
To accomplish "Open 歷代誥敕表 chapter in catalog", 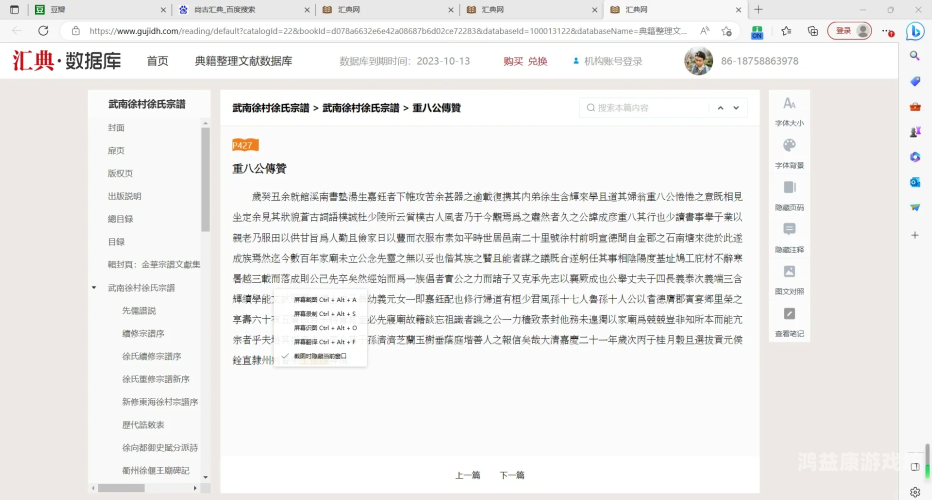I will 143,424.
